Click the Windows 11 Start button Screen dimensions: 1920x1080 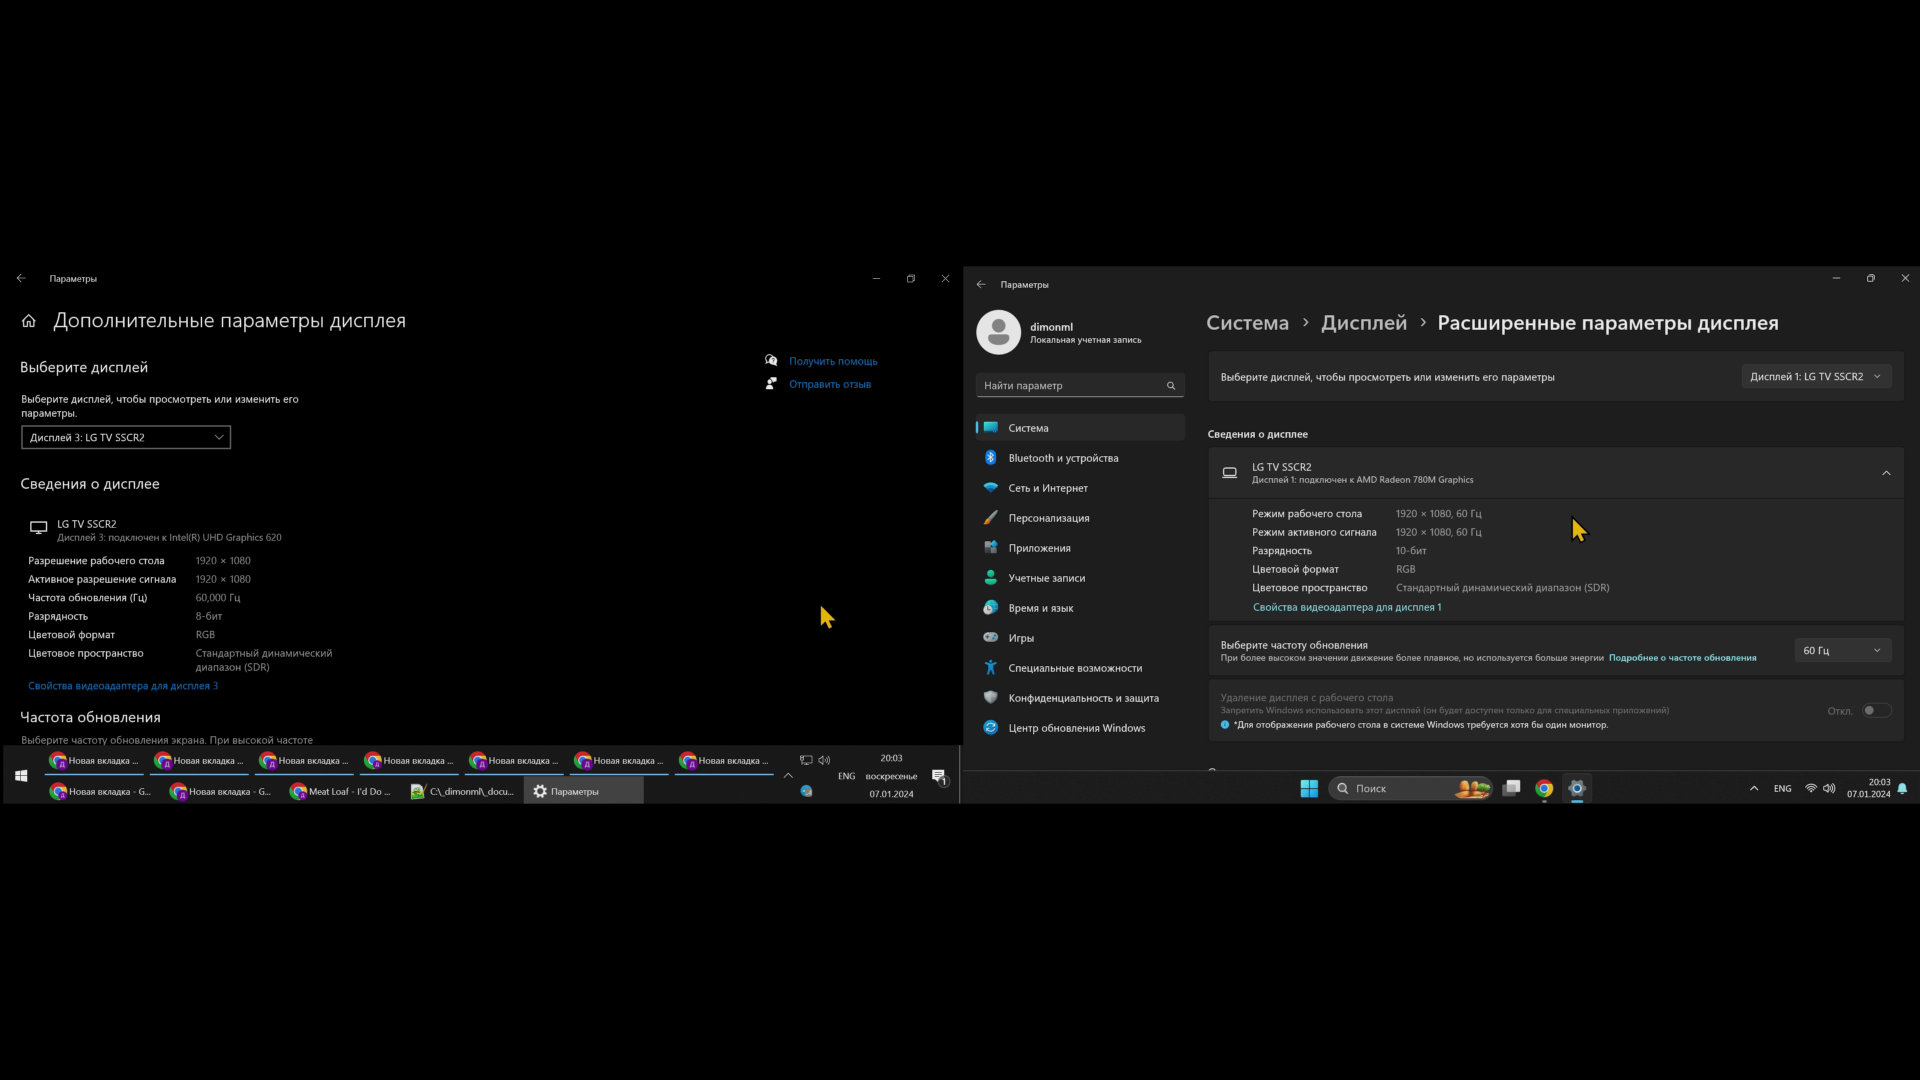tap(1309, 789)
